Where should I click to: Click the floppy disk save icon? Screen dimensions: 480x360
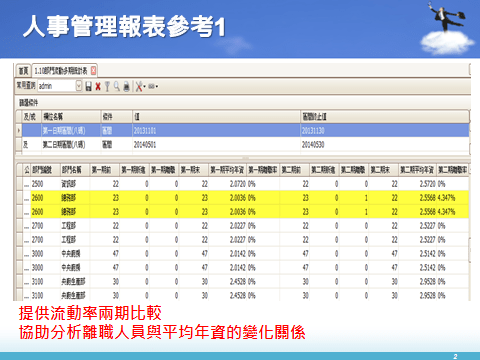pos(88,87)
